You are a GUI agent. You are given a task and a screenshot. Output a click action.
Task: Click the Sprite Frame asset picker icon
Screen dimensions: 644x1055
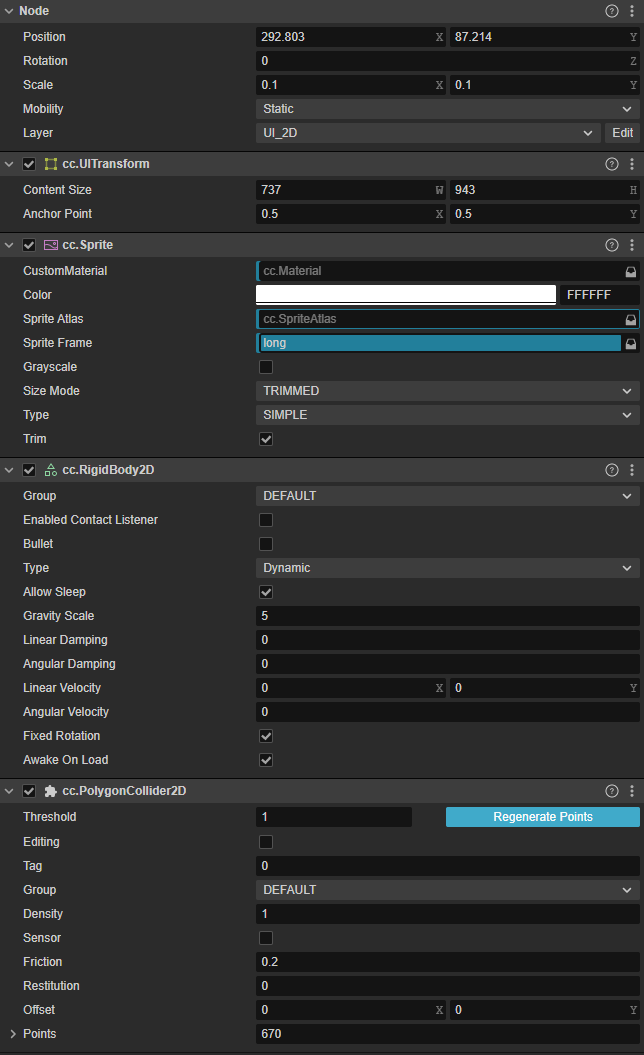point(631,343)
